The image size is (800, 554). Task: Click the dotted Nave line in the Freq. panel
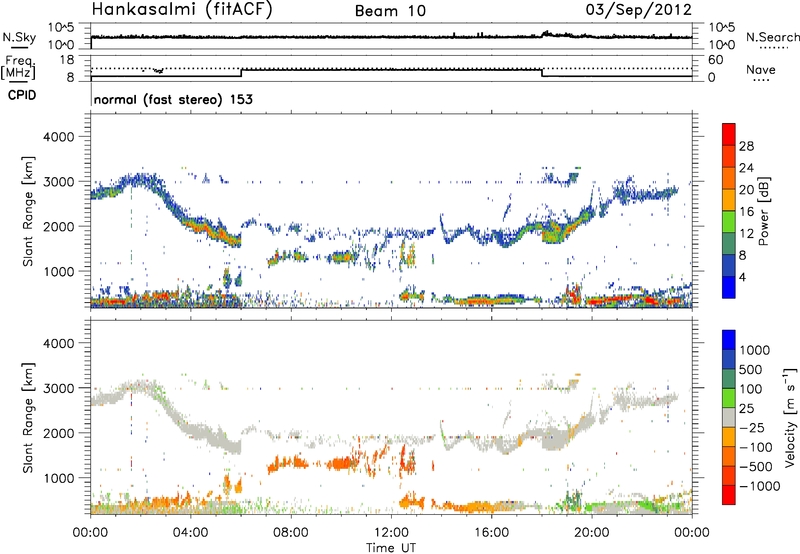pos(391,68)
